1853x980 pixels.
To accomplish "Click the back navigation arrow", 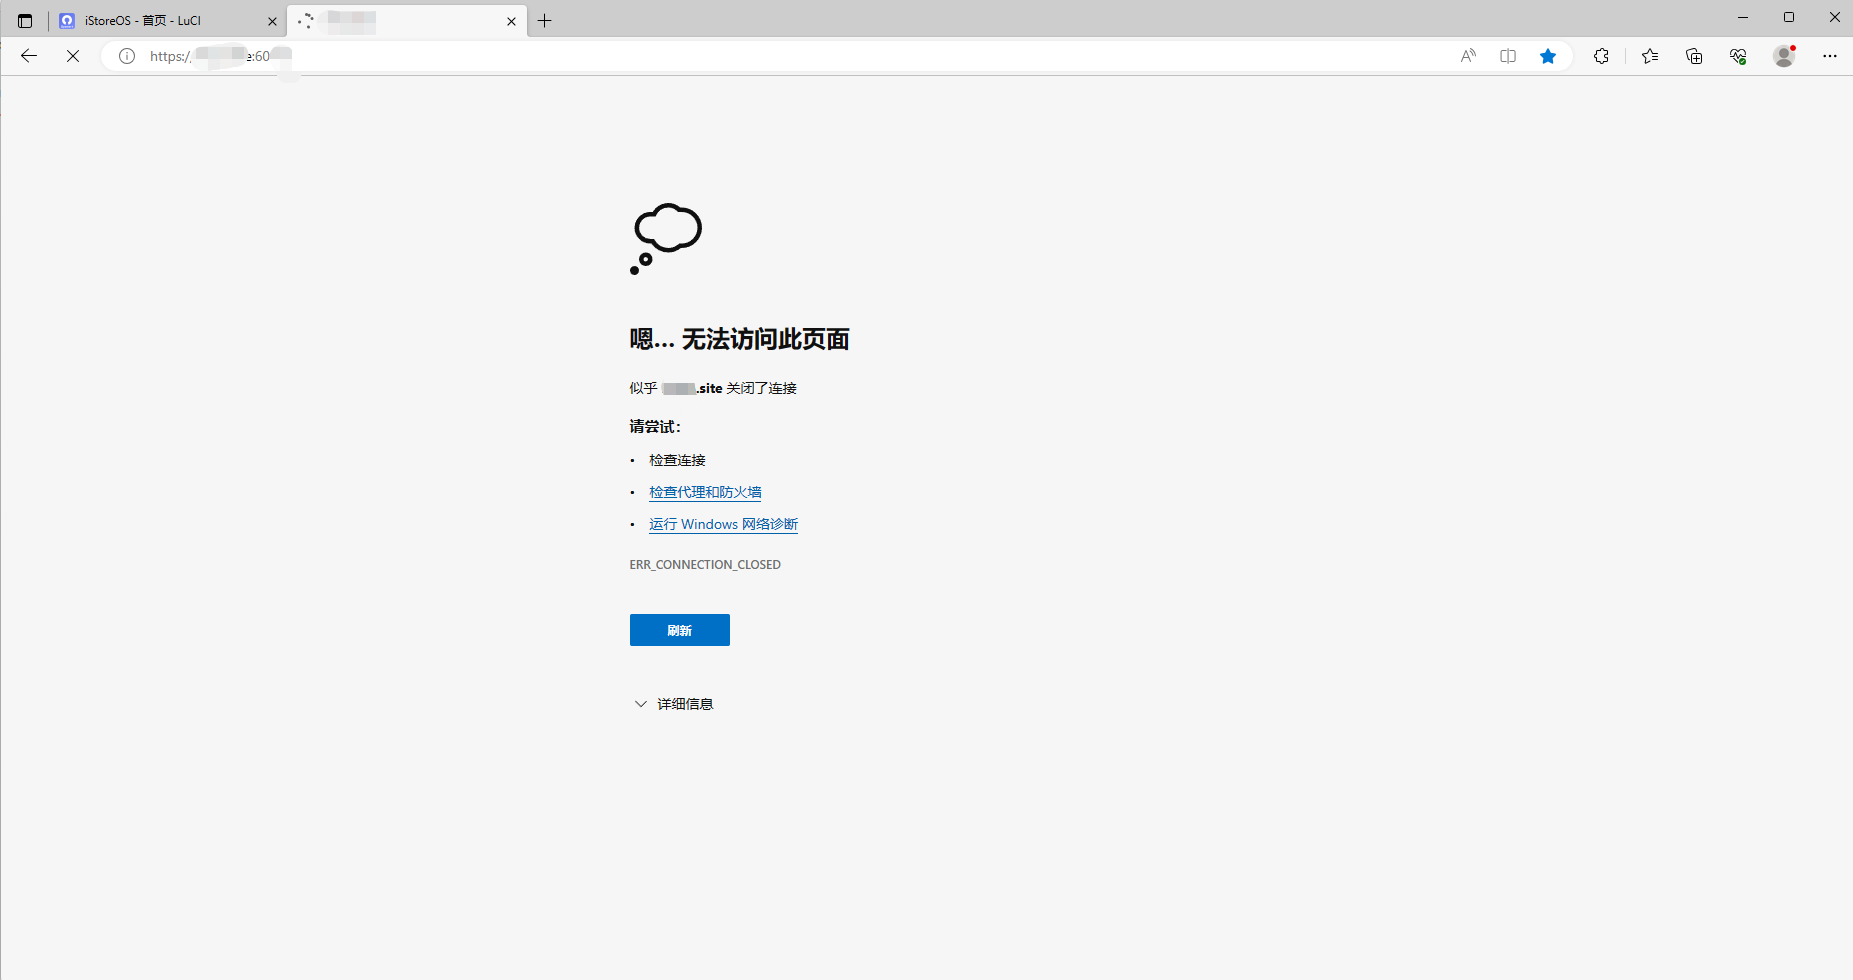I will tap(29, 56).
